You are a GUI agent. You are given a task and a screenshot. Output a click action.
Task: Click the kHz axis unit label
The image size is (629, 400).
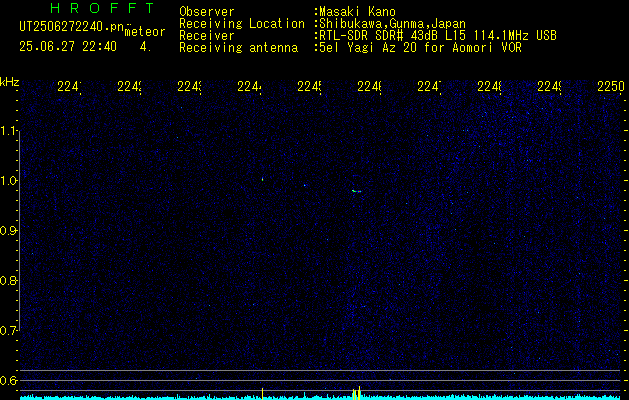(x=10, y=83)
